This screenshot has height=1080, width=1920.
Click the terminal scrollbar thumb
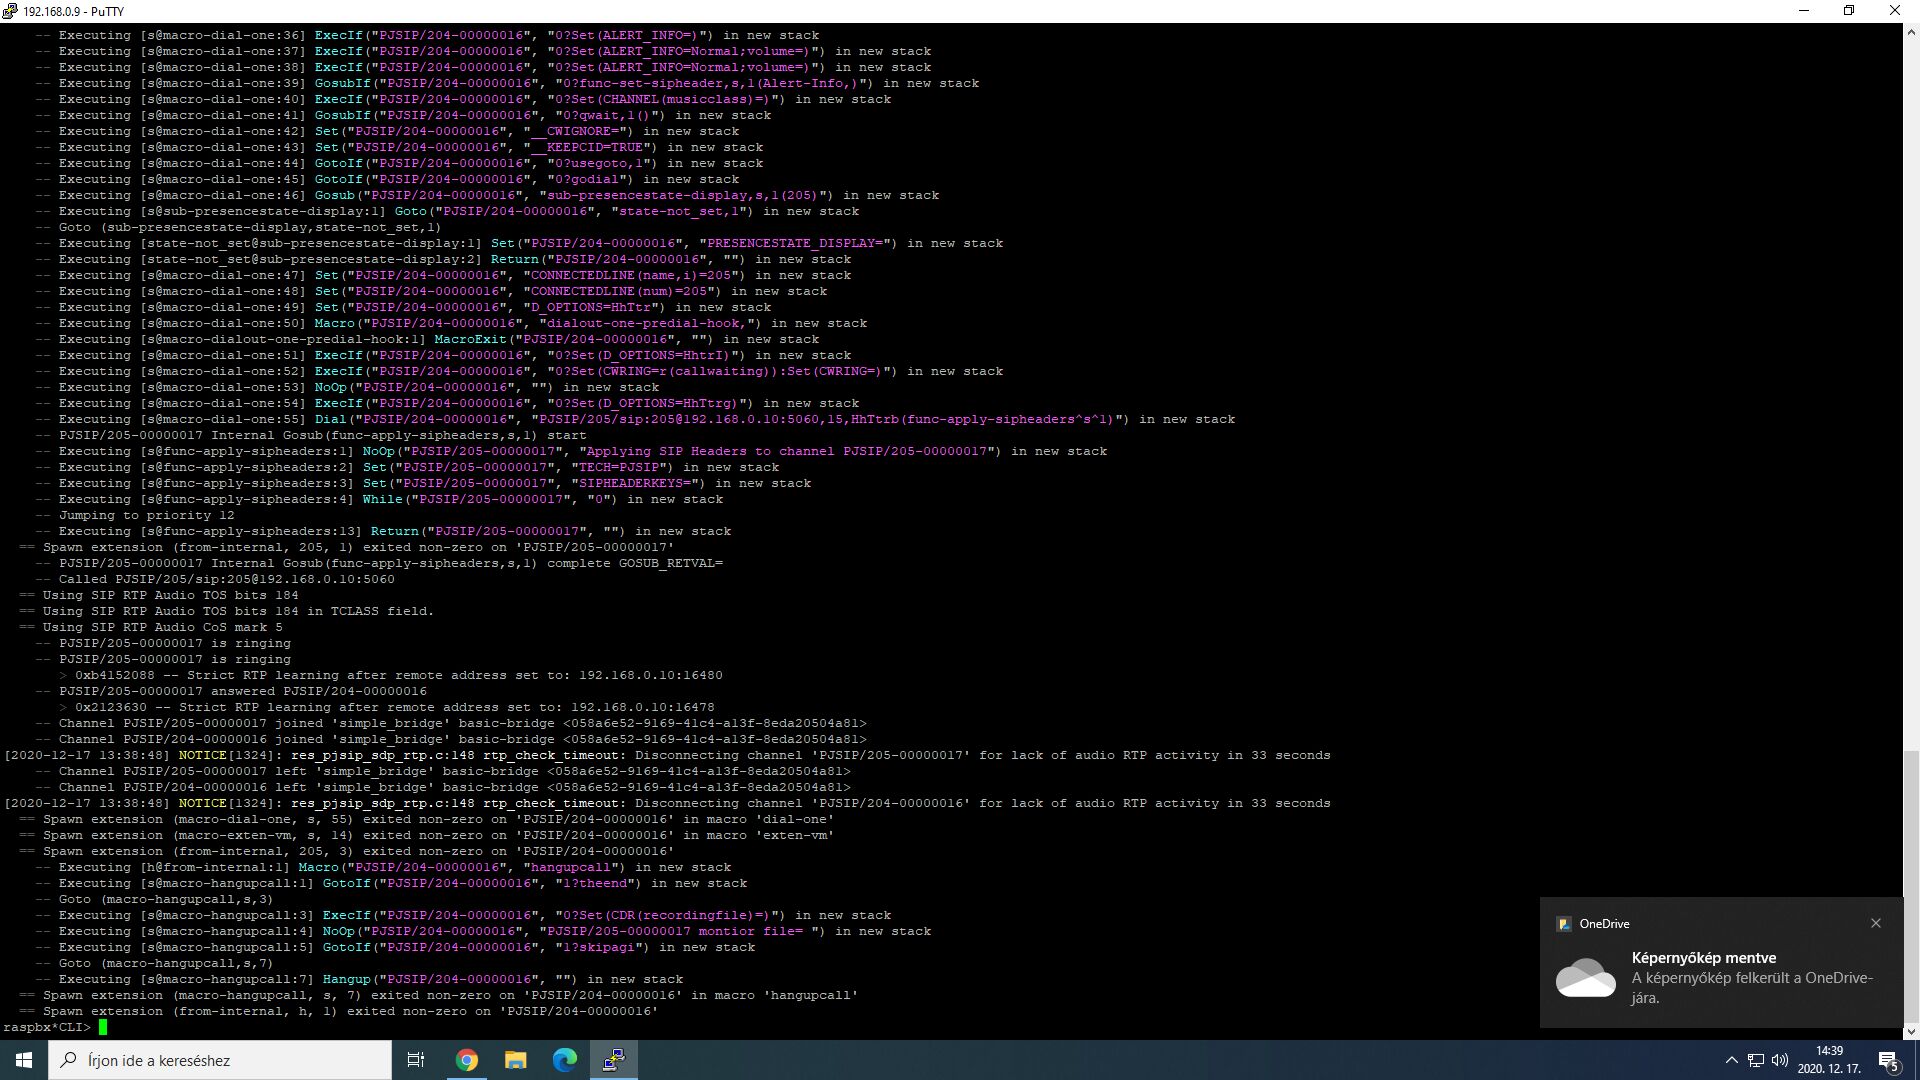(x=1911, y=885)
